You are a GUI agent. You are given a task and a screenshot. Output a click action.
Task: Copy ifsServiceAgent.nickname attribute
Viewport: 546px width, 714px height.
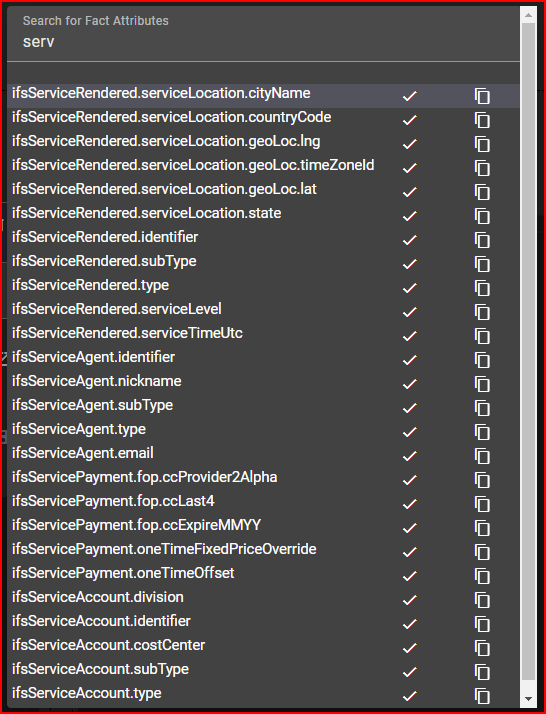click(x=482, y=384)
